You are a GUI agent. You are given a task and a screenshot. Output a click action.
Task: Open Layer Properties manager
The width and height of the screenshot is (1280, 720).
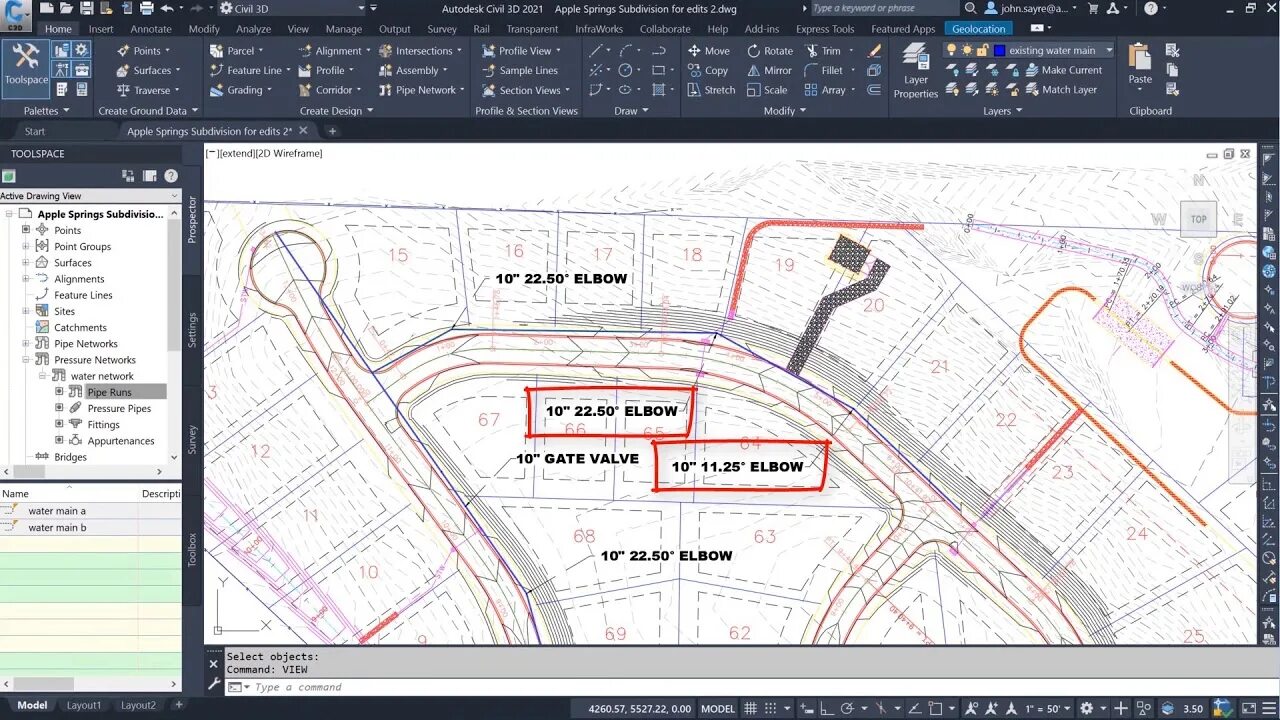(x=916, y=70)
